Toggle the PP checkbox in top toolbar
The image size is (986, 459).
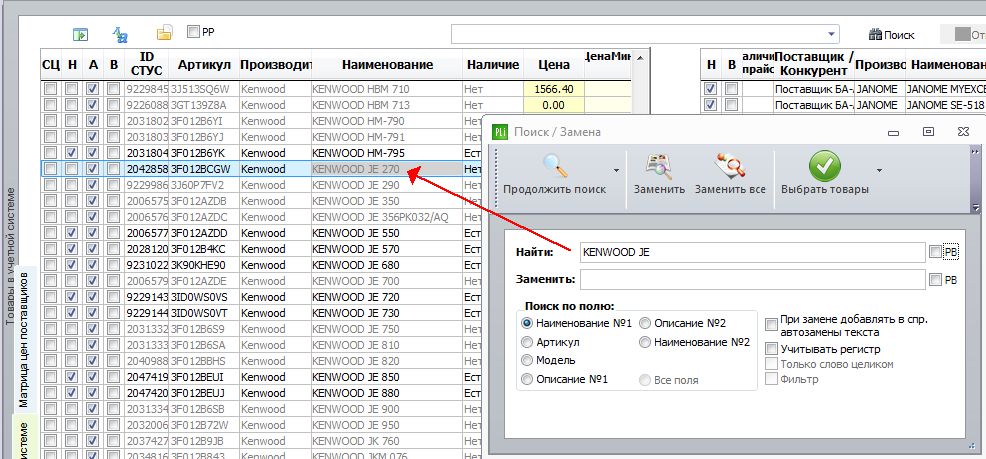click(x=193, y=31)
